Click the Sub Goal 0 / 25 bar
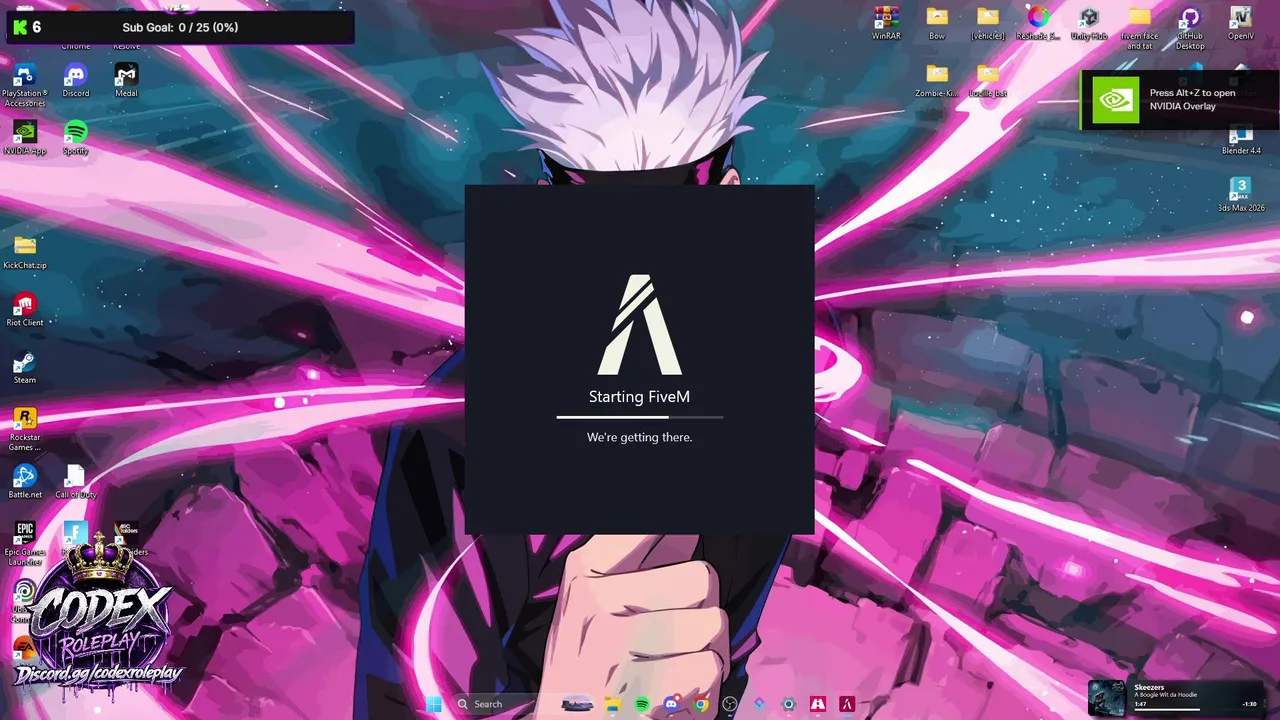 180,27
